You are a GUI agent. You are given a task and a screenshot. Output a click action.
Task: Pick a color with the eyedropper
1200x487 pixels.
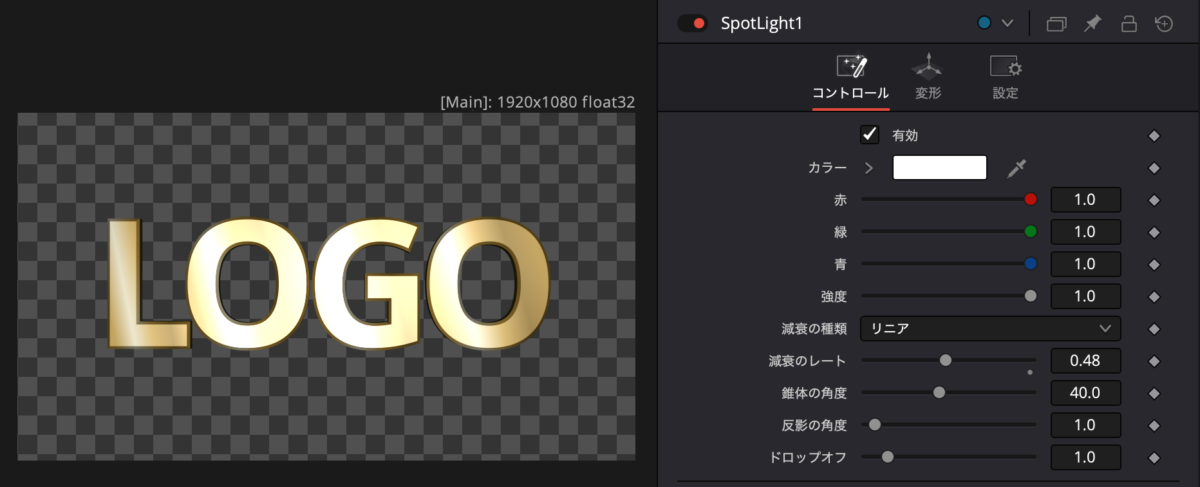pos(1017,168)
